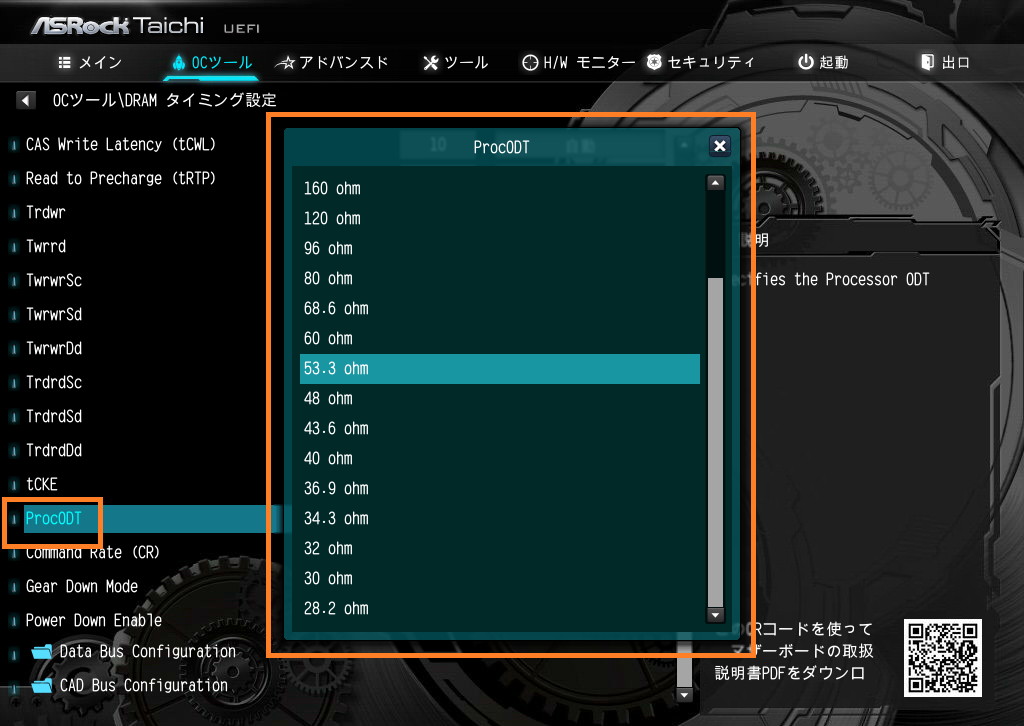
Task: Select the TwrwrSc setting
Action: (x=54, y=280)
